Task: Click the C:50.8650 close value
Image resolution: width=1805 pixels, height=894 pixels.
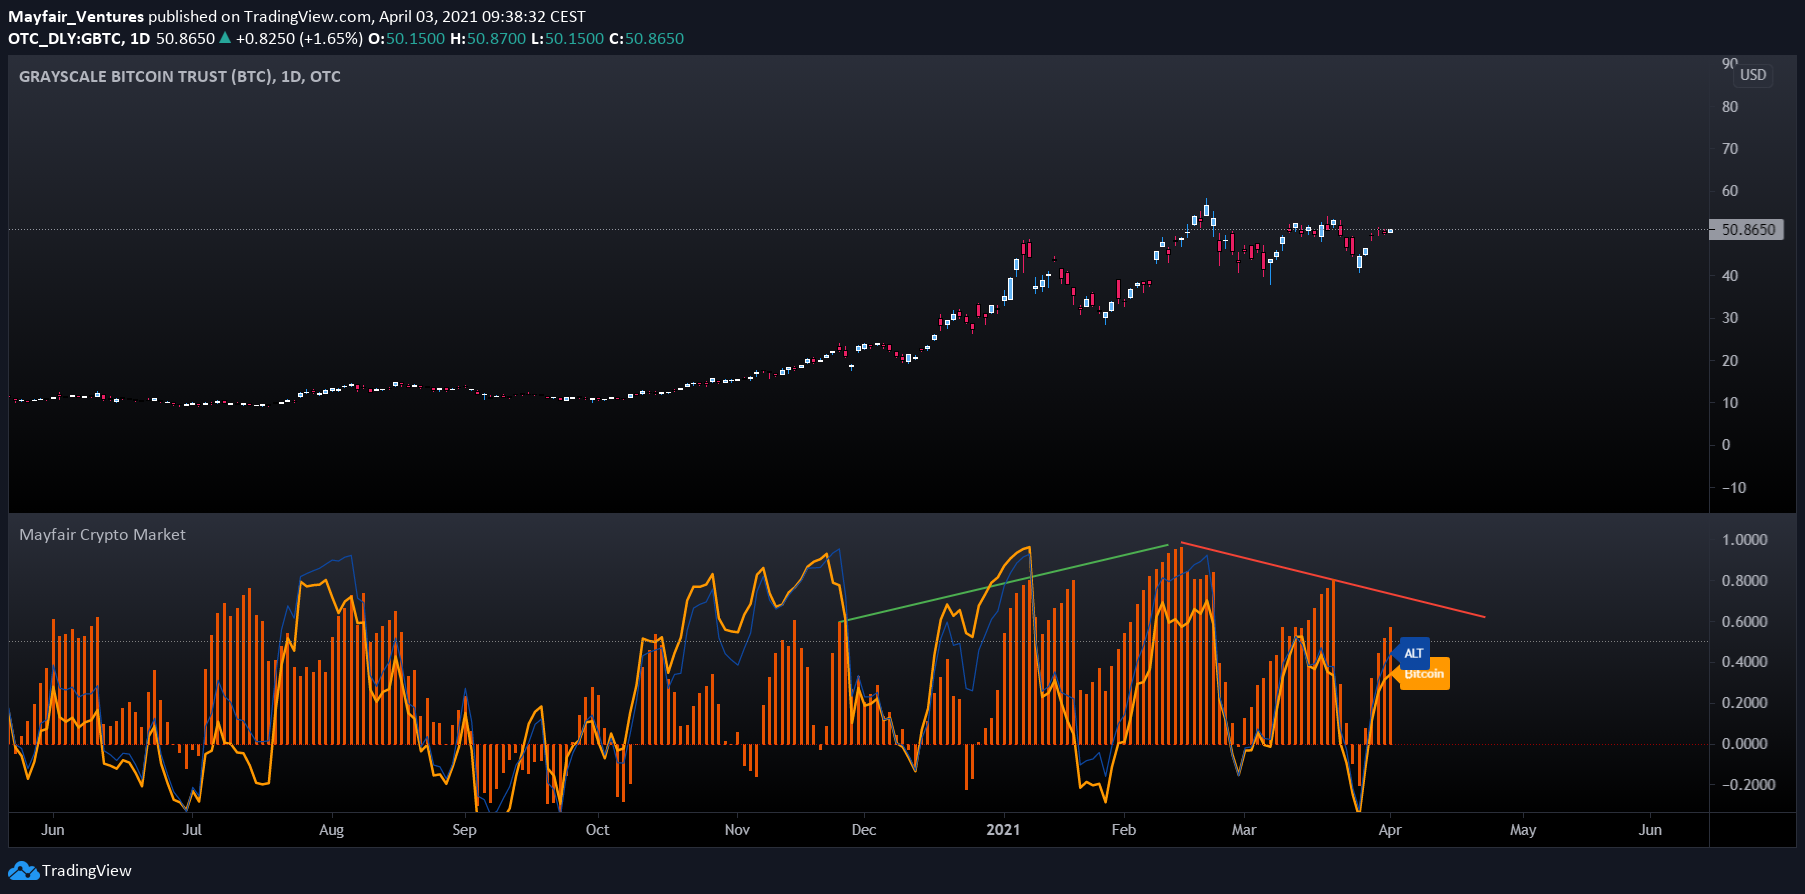Action: coord(646,39)
